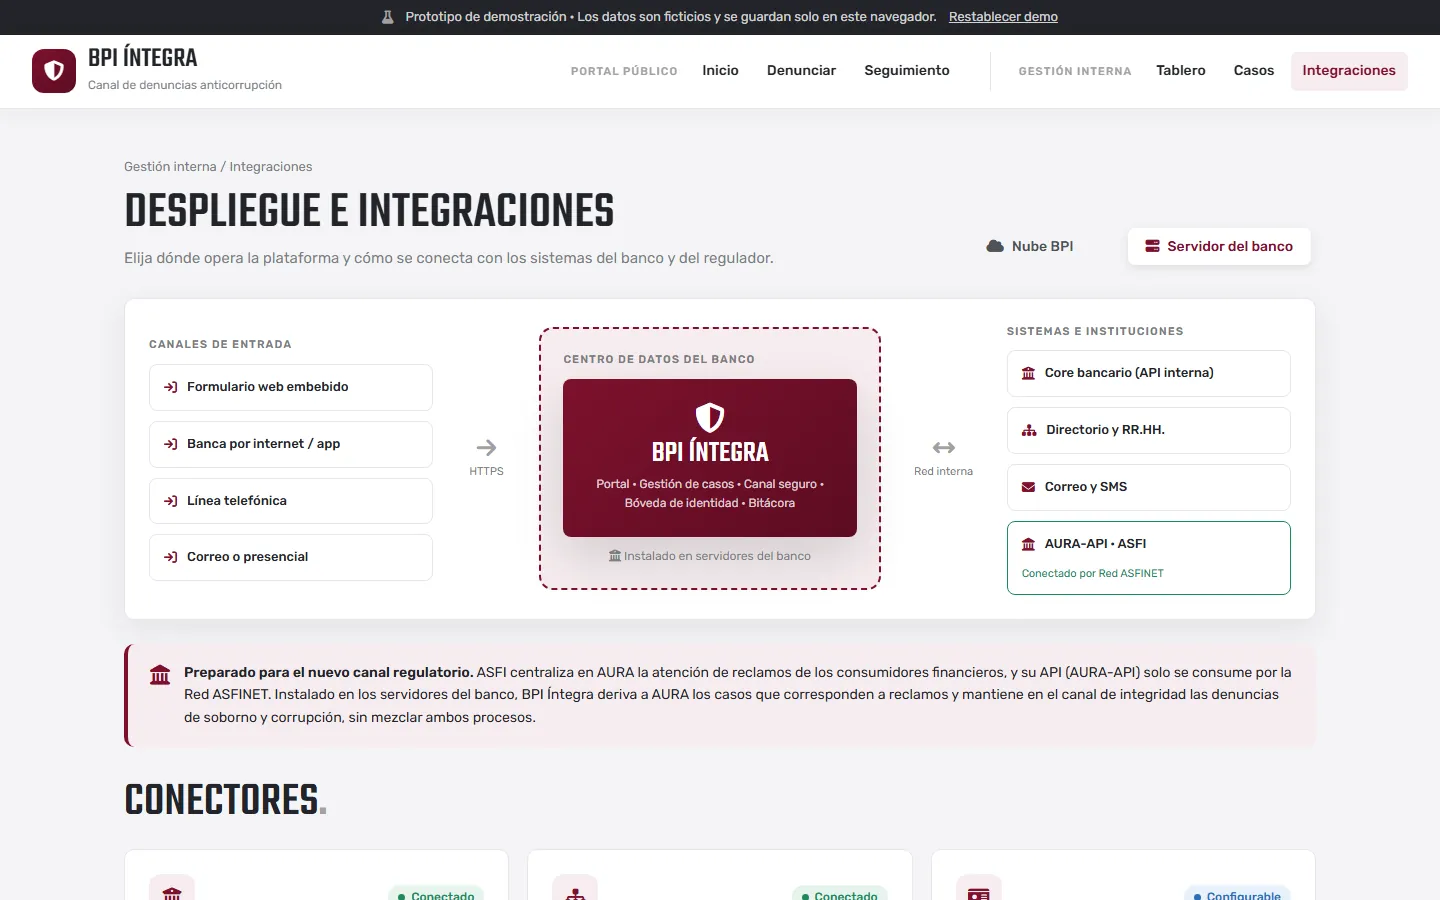Click the Correo o presencial channel

pyautogui.click(x=291, y=557)
